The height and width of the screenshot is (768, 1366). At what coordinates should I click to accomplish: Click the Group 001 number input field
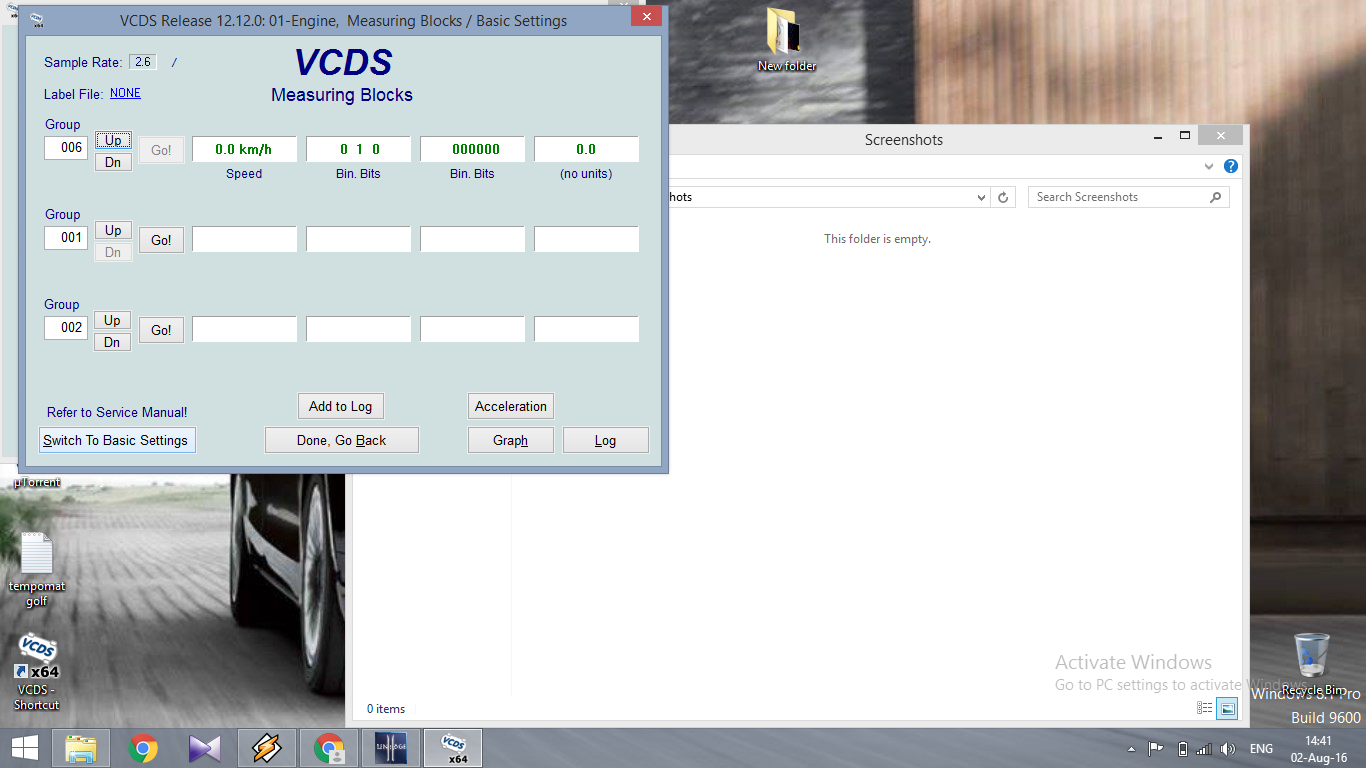66,238
